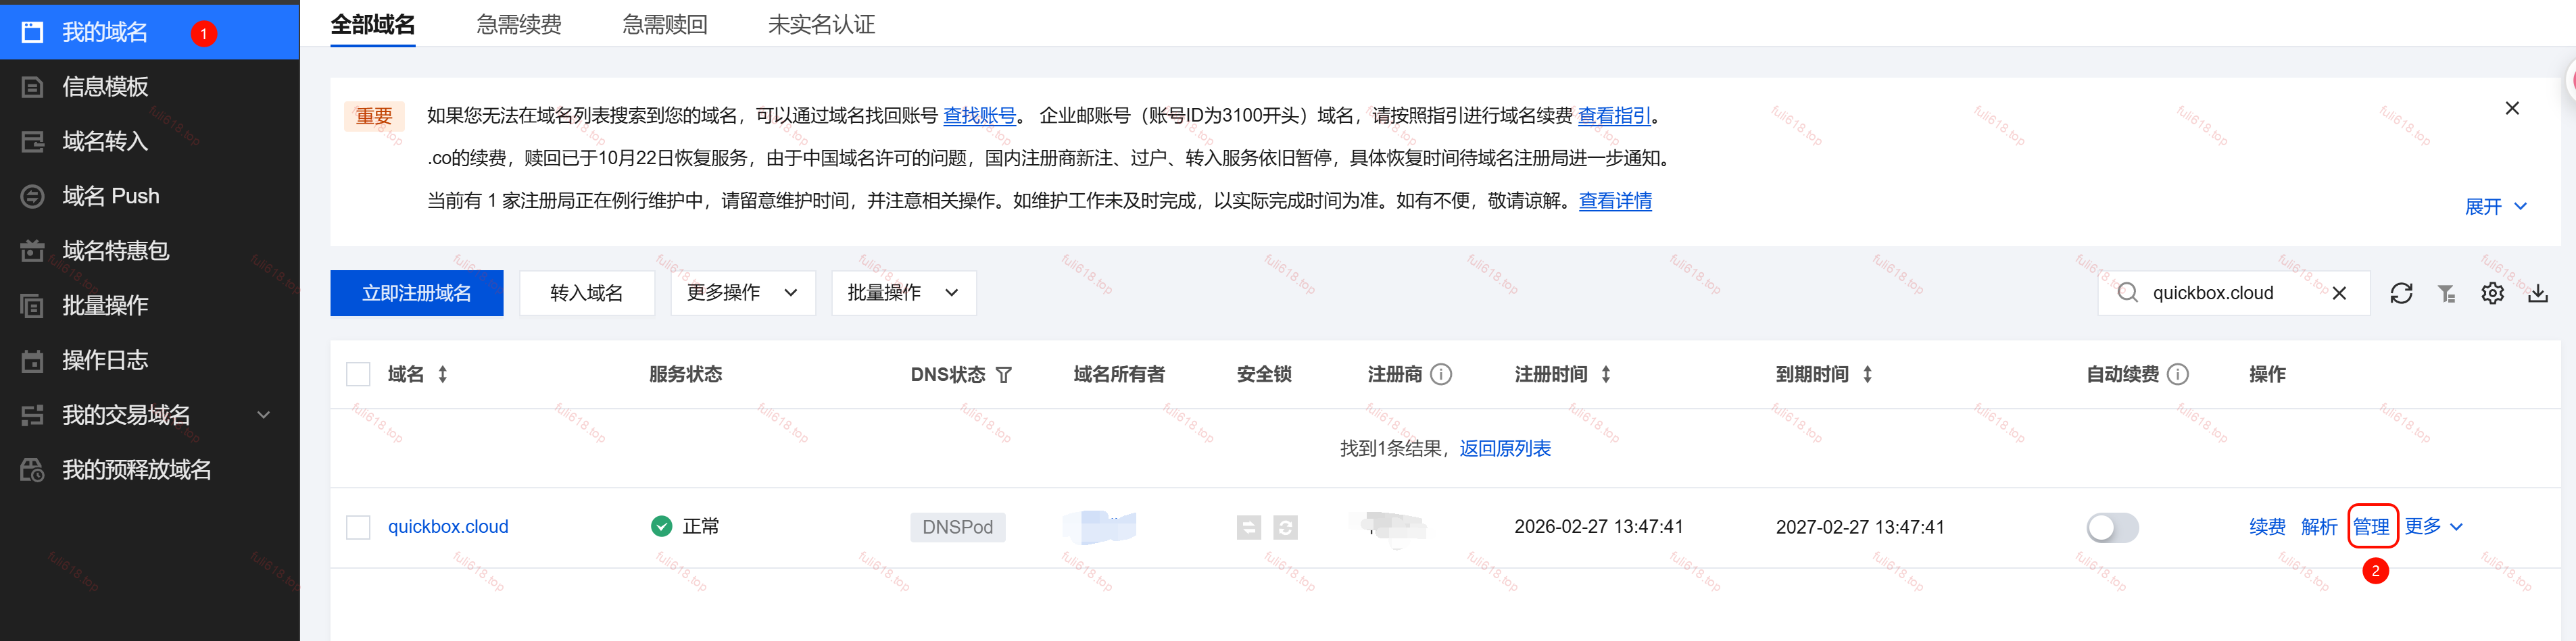Click the first security lock icon

click(1249, 527)
